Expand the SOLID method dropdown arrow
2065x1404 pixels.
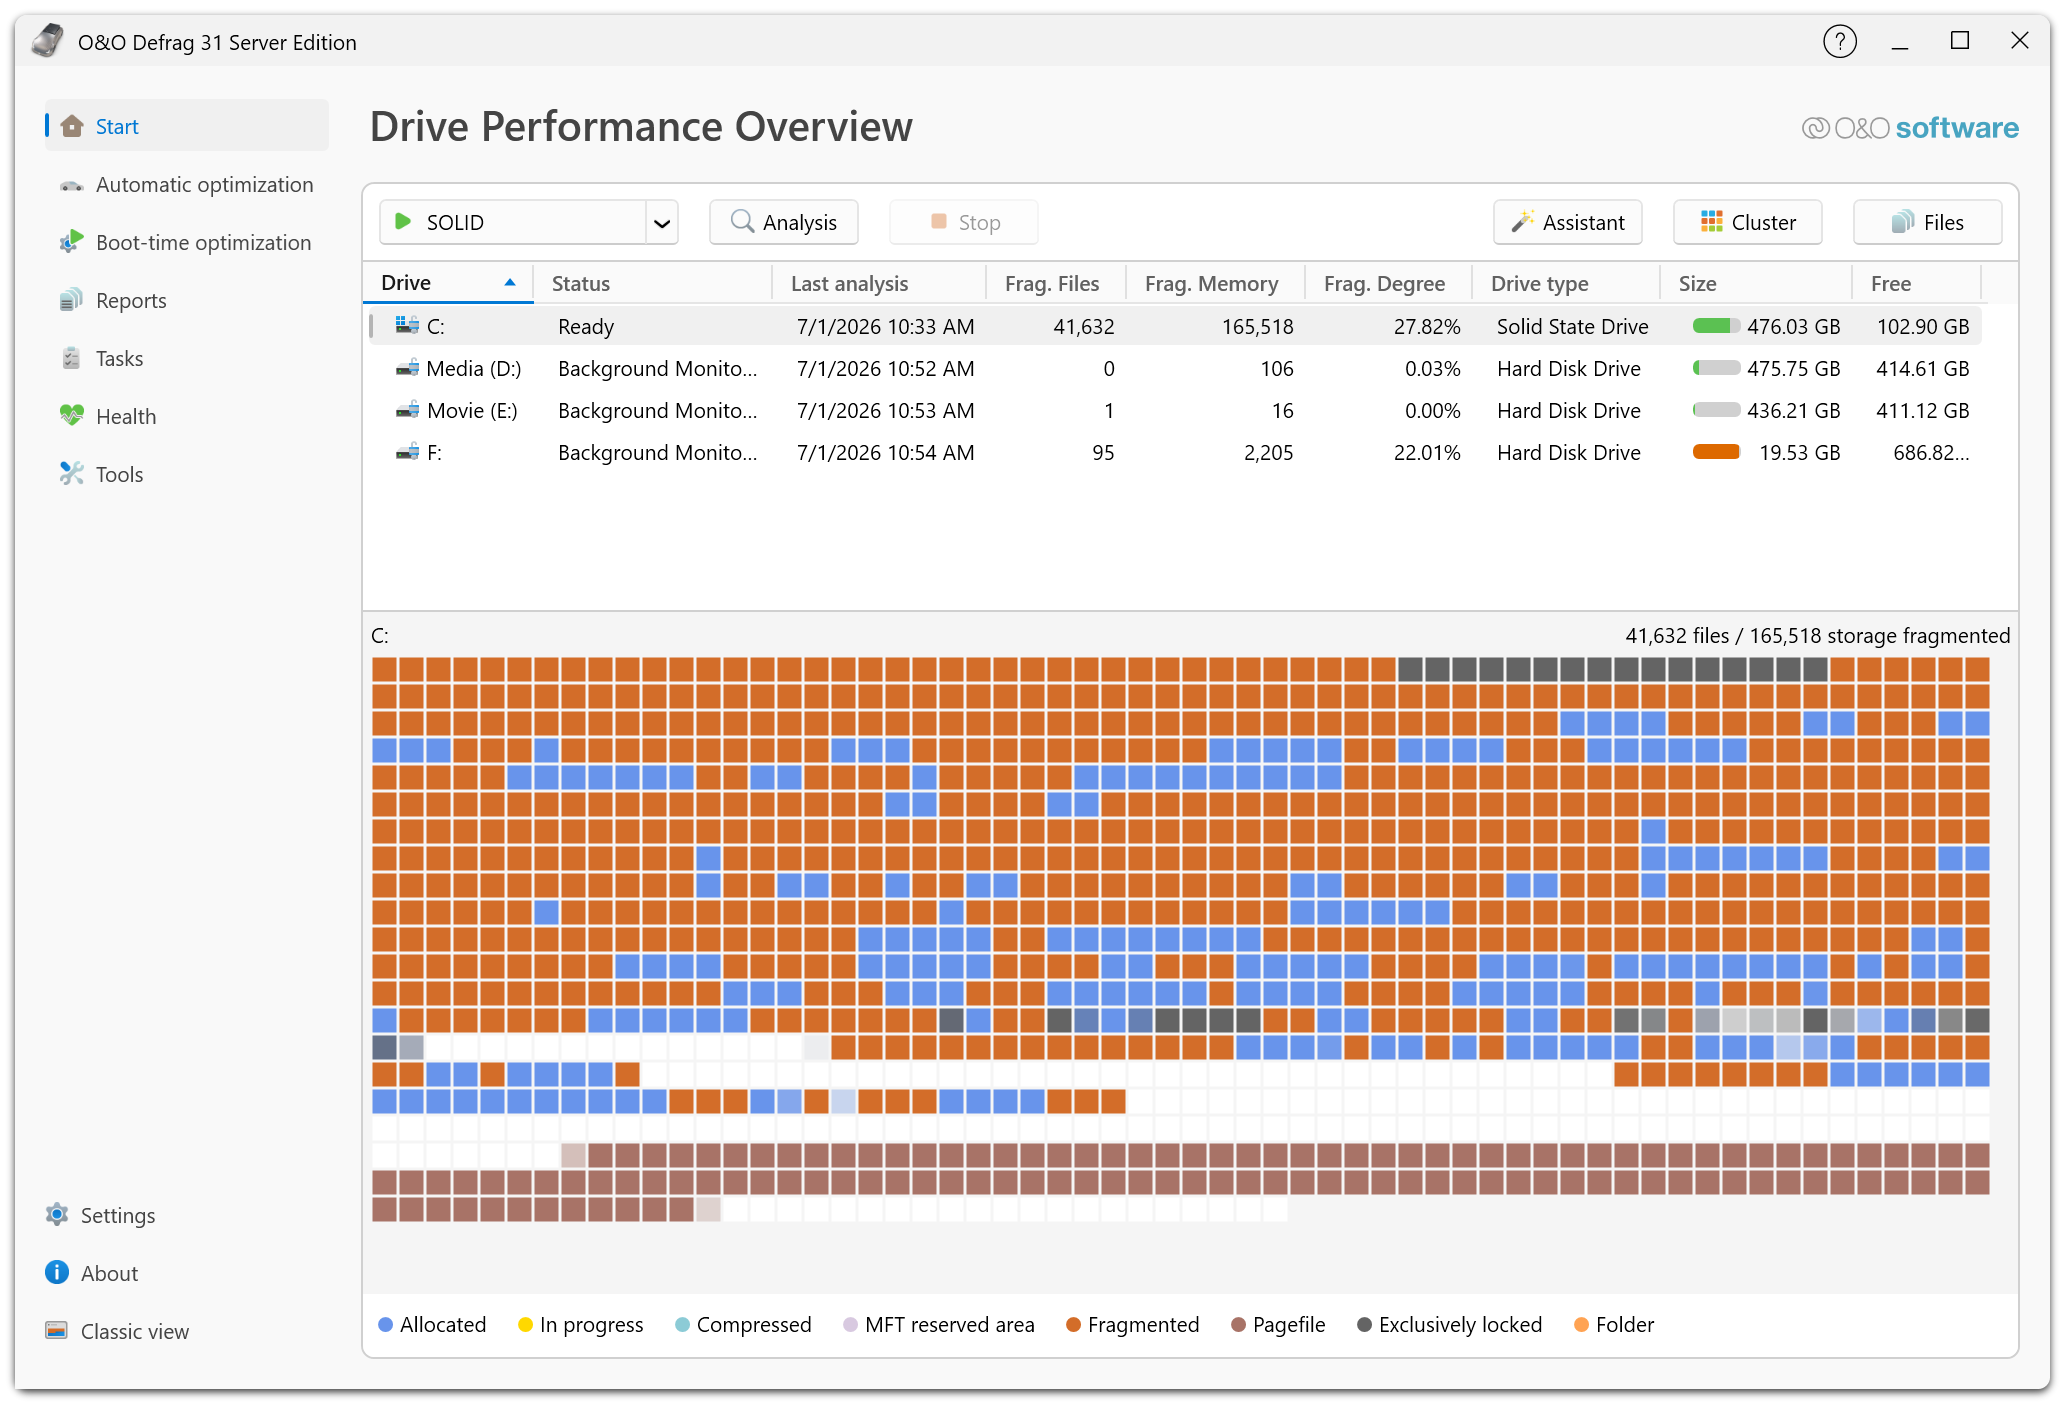pyautogui.click(x=661, y=223)
